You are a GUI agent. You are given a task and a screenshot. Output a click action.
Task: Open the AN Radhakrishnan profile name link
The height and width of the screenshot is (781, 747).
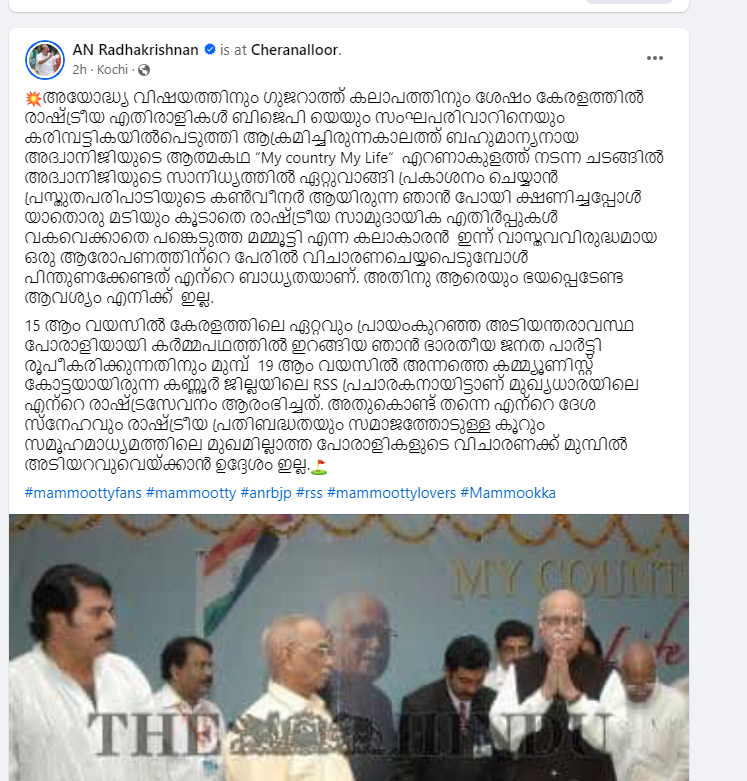point(135,50)
